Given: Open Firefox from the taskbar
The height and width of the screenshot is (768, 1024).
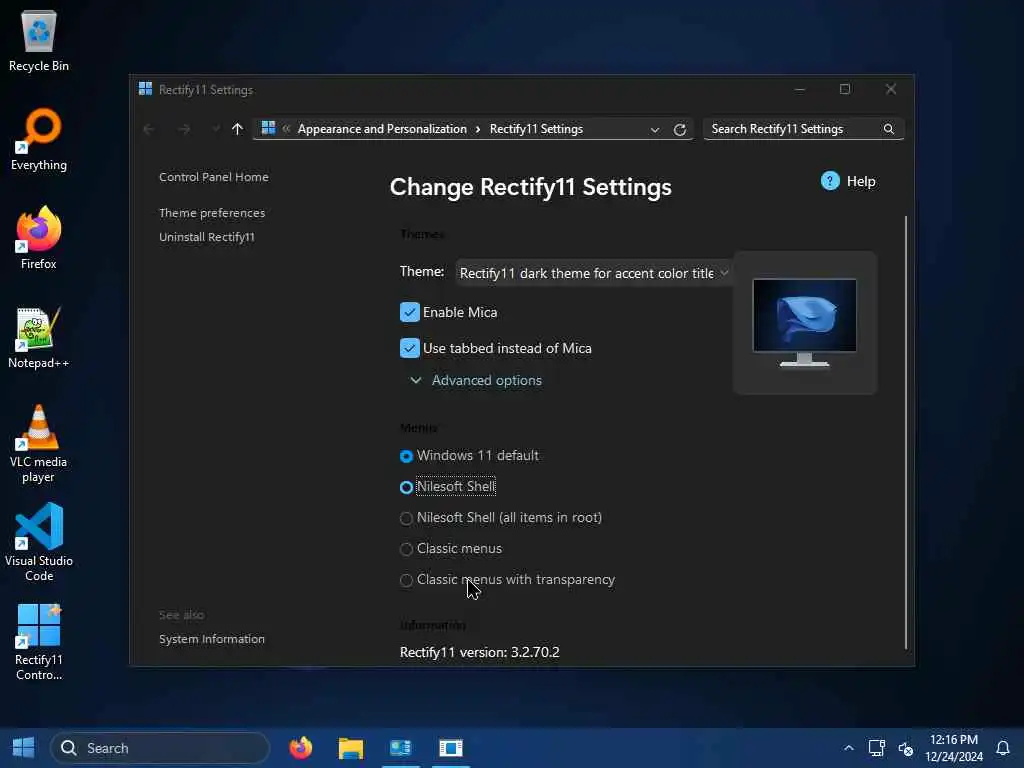Looking at the screenshot, I should coord(301,748).
